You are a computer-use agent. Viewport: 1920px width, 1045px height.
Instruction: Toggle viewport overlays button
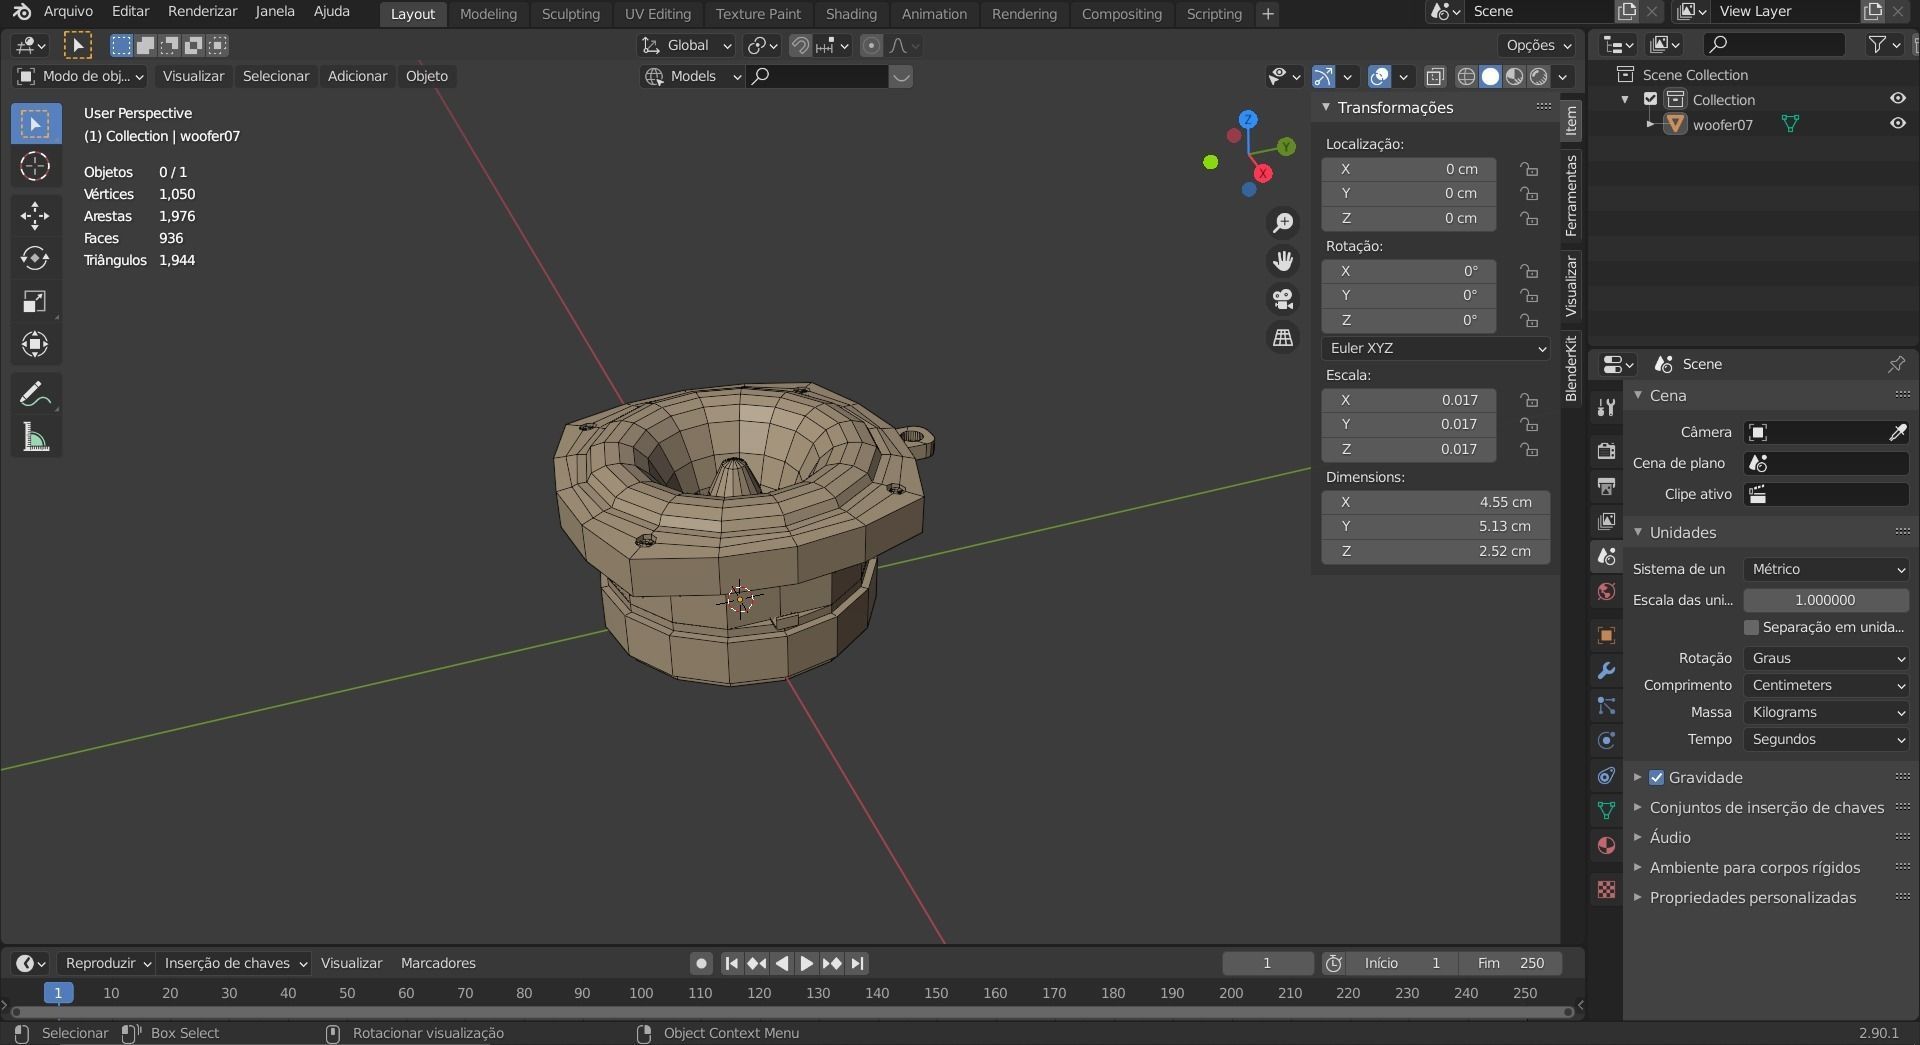coord(1379,76)
